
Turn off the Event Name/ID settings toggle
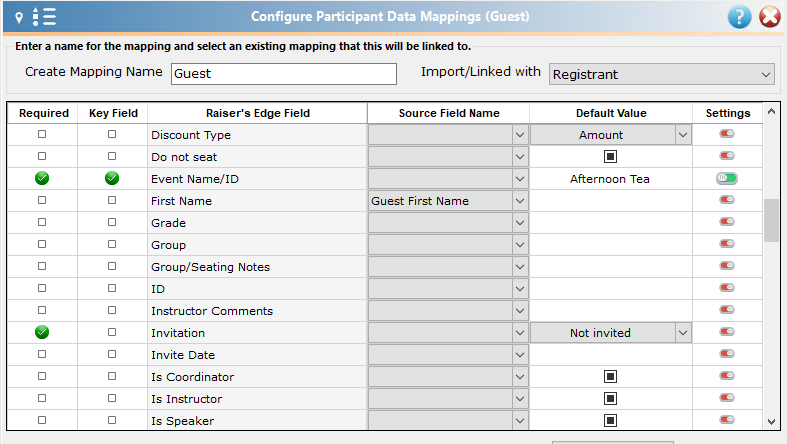pyautogui.click(x=727, y=178)
